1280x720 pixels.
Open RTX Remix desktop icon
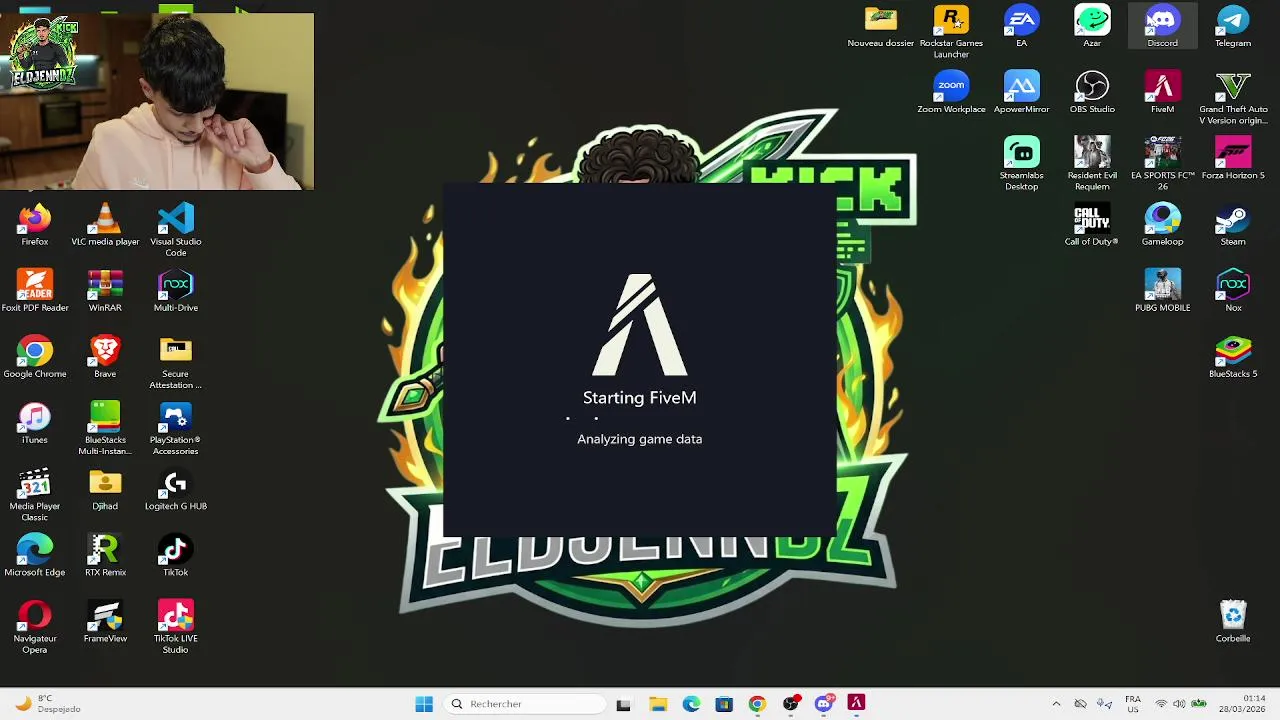point(105,555)
